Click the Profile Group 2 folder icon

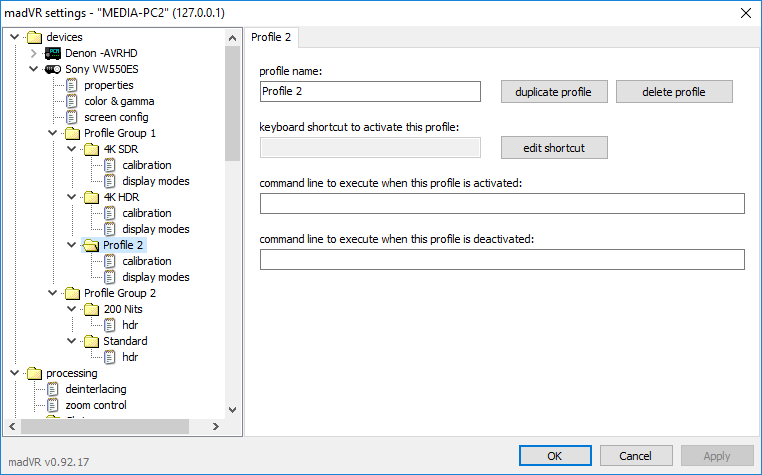click(72, 293)
